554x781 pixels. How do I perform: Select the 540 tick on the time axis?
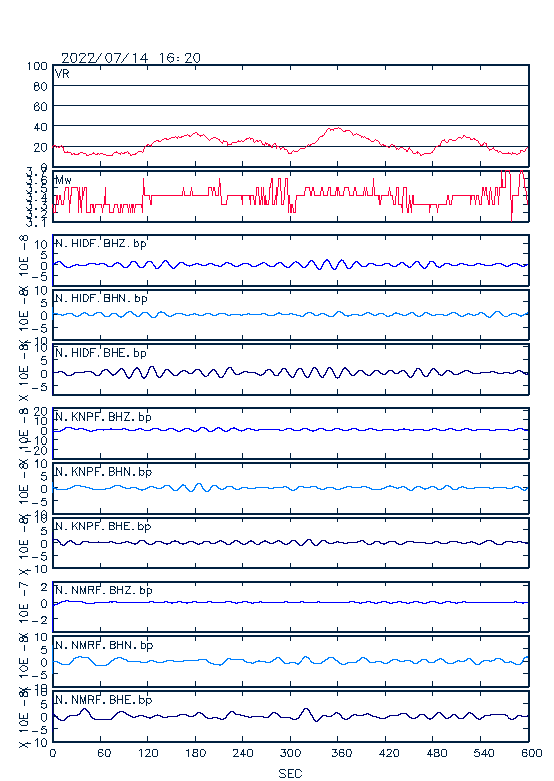(483, 753)
